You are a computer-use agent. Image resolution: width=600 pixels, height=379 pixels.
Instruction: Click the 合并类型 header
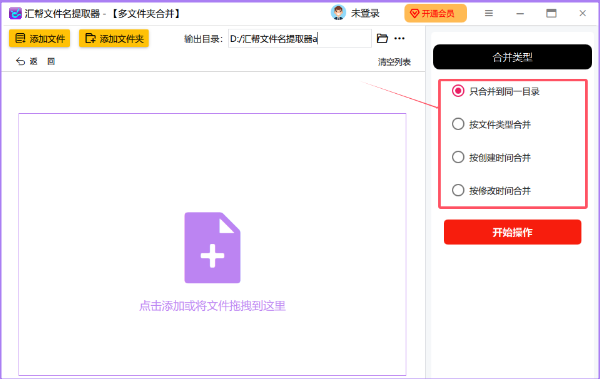[512, 57]
